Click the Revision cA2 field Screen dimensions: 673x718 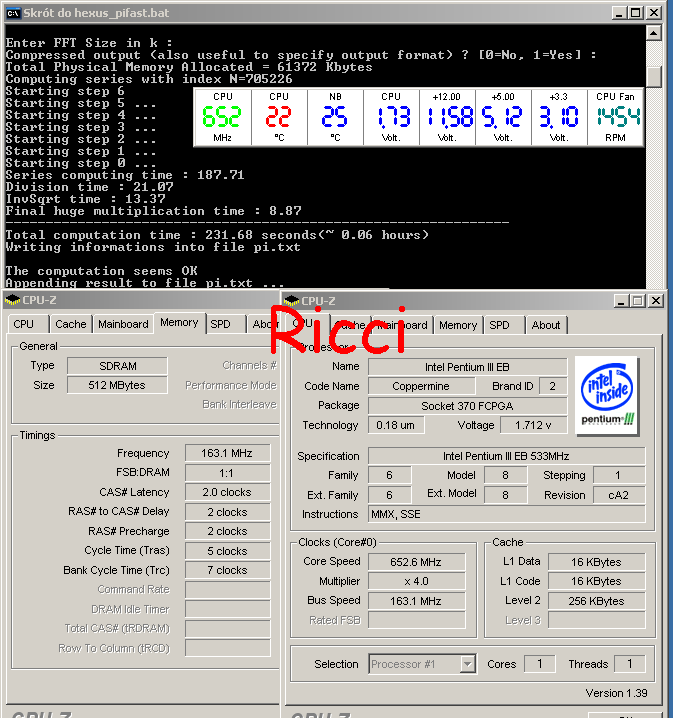[x=619, y=495]
